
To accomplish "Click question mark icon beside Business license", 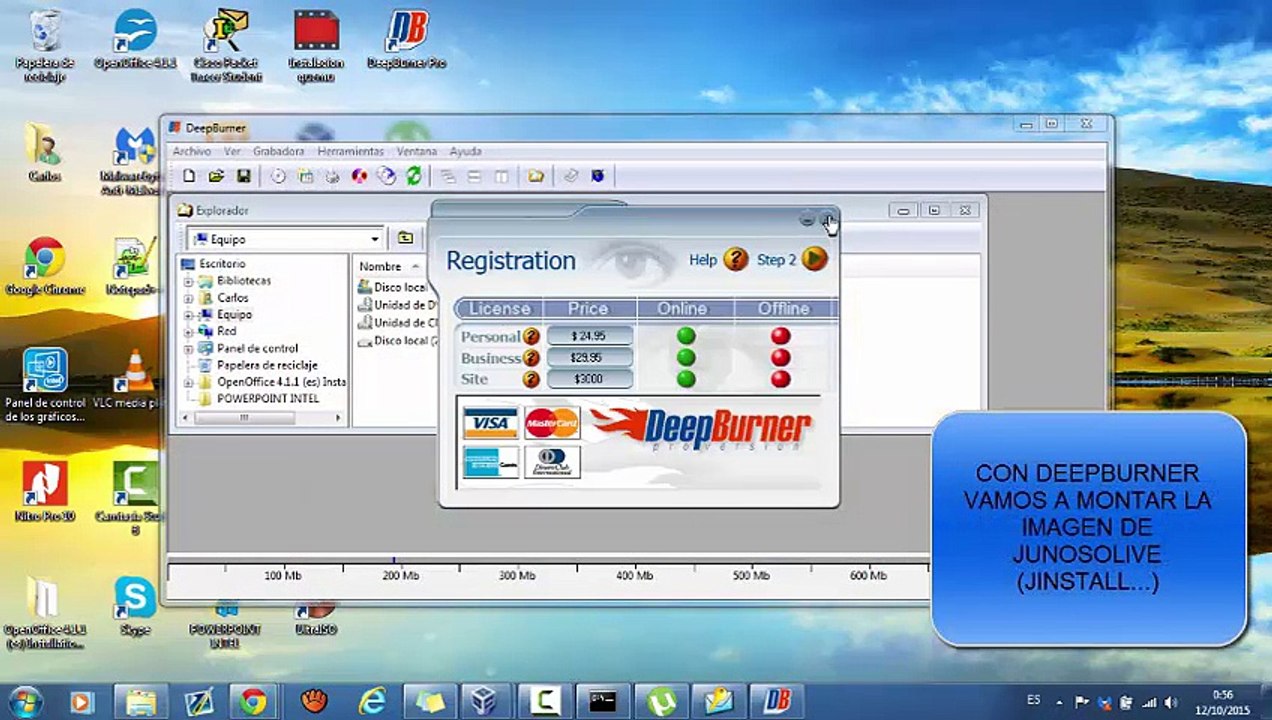I will [x=531, y=358].
